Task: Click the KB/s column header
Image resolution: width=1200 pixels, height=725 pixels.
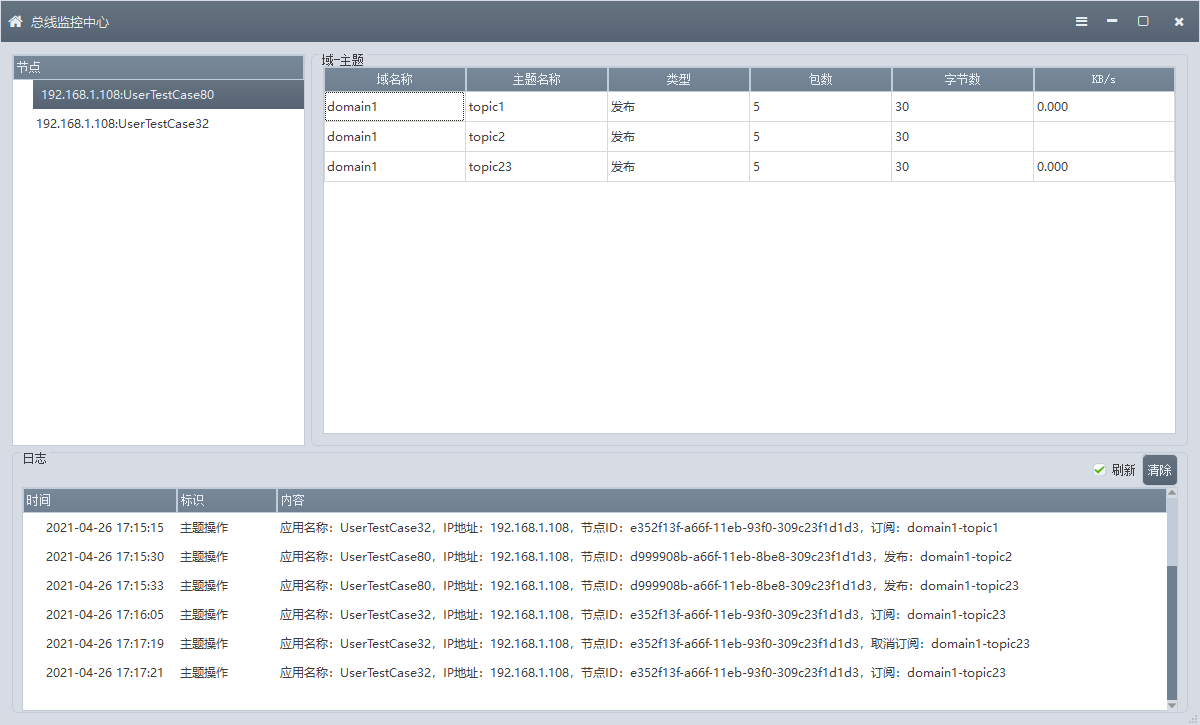Action: point(1104,80)
